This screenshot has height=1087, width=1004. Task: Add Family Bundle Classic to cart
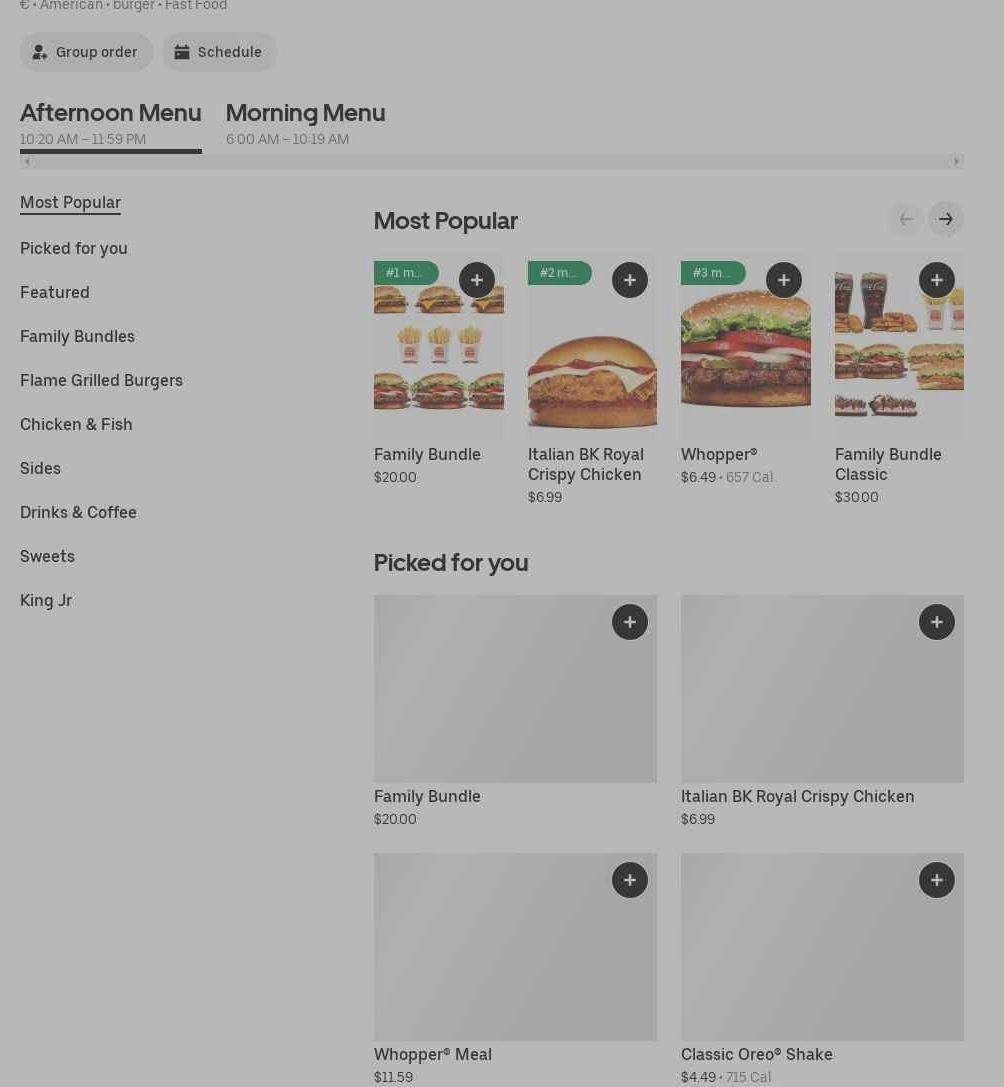(936, 280)
